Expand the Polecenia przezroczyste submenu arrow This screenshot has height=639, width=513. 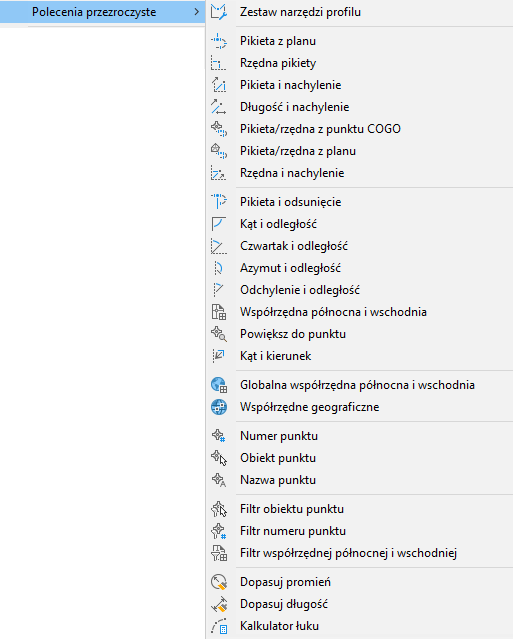tap(197, 12)
